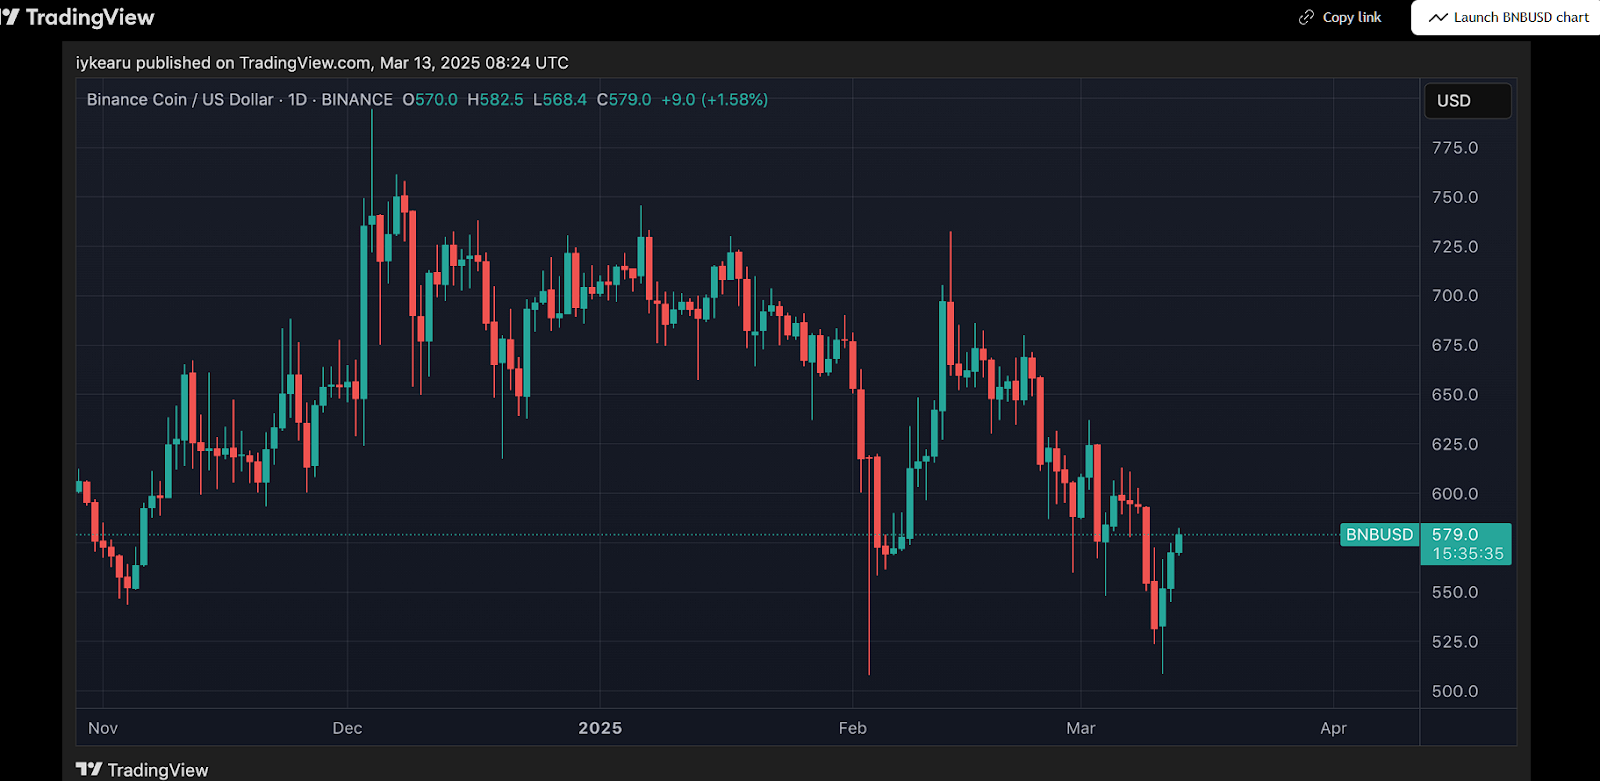Viewport: 1600px width, 781px height.
Task: Click the chain-link icon beside Copy link
Action: coord(1306,17)
